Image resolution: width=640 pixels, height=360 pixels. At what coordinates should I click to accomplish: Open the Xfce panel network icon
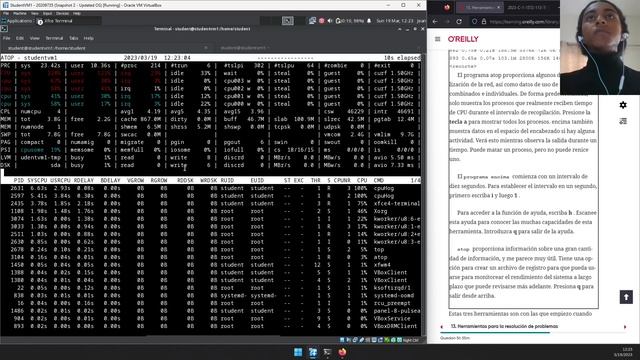click(x=312, y=21)
